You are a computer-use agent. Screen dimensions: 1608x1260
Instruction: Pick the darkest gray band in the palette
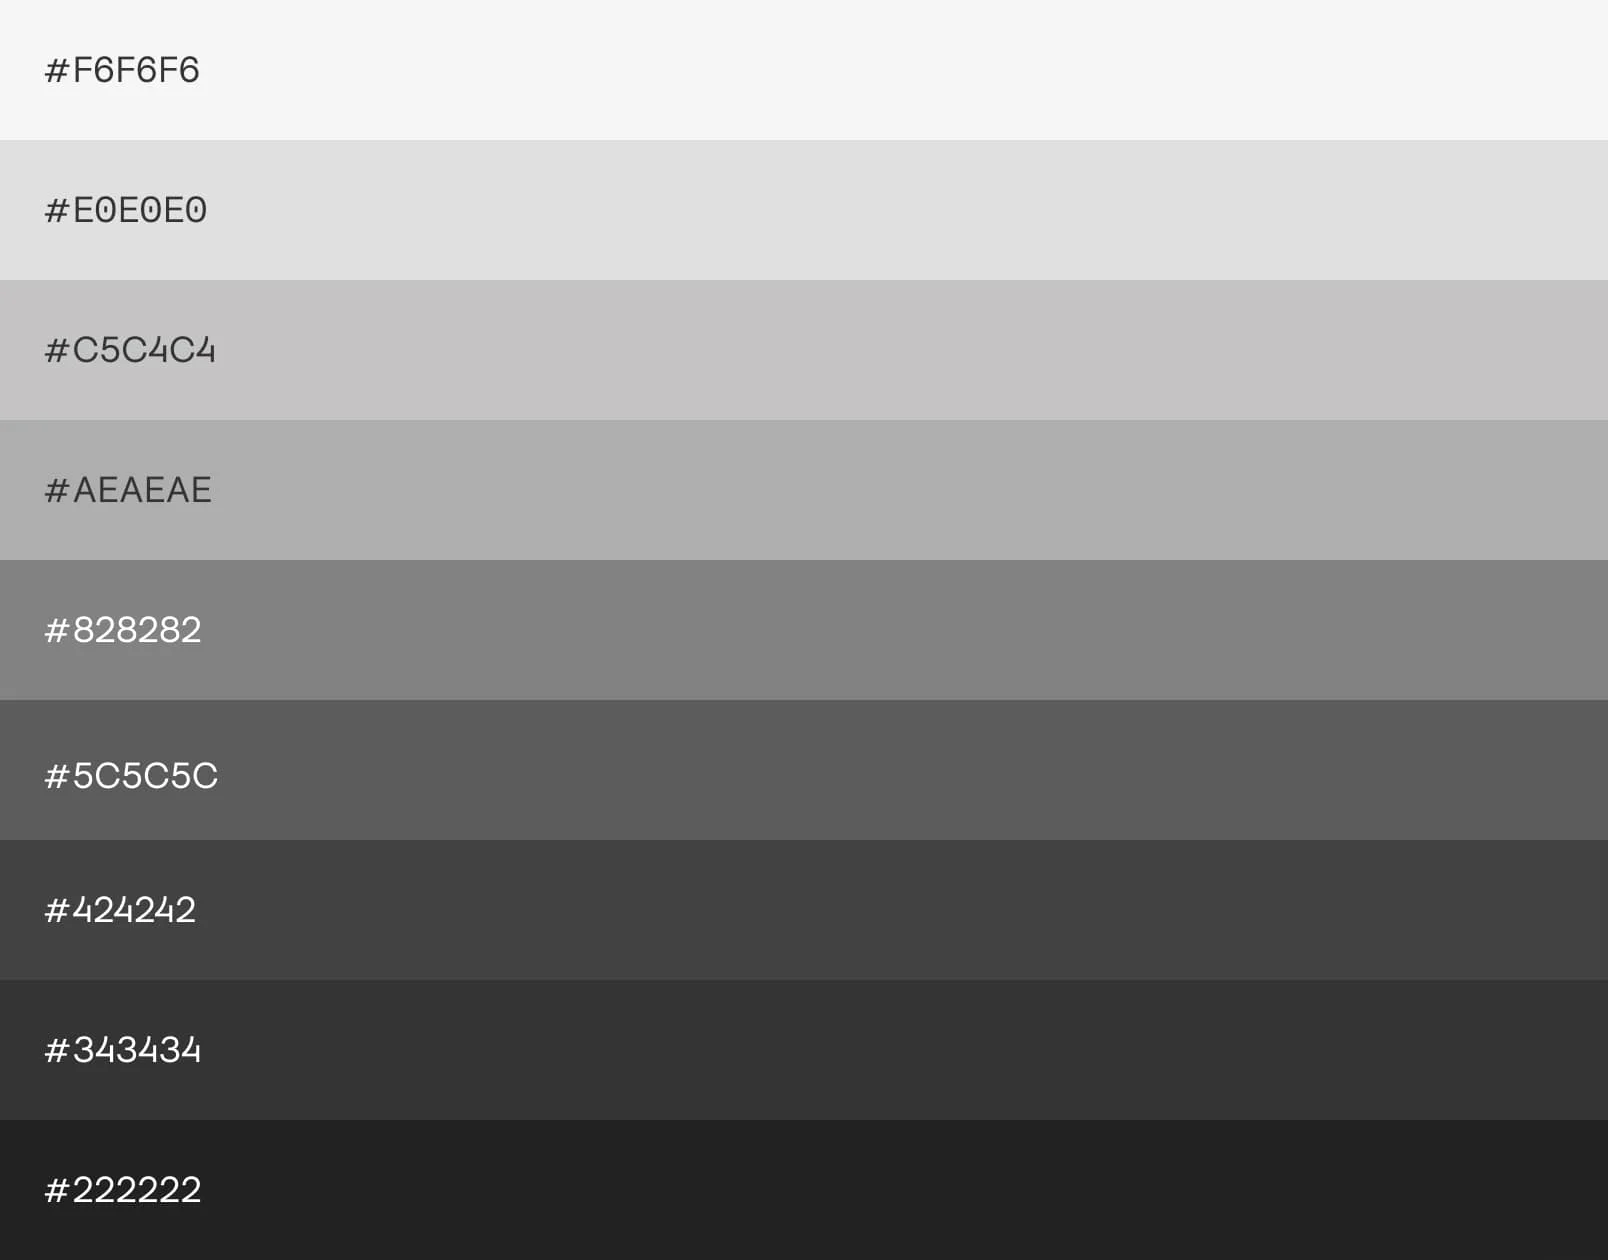tap(804, 1190)
